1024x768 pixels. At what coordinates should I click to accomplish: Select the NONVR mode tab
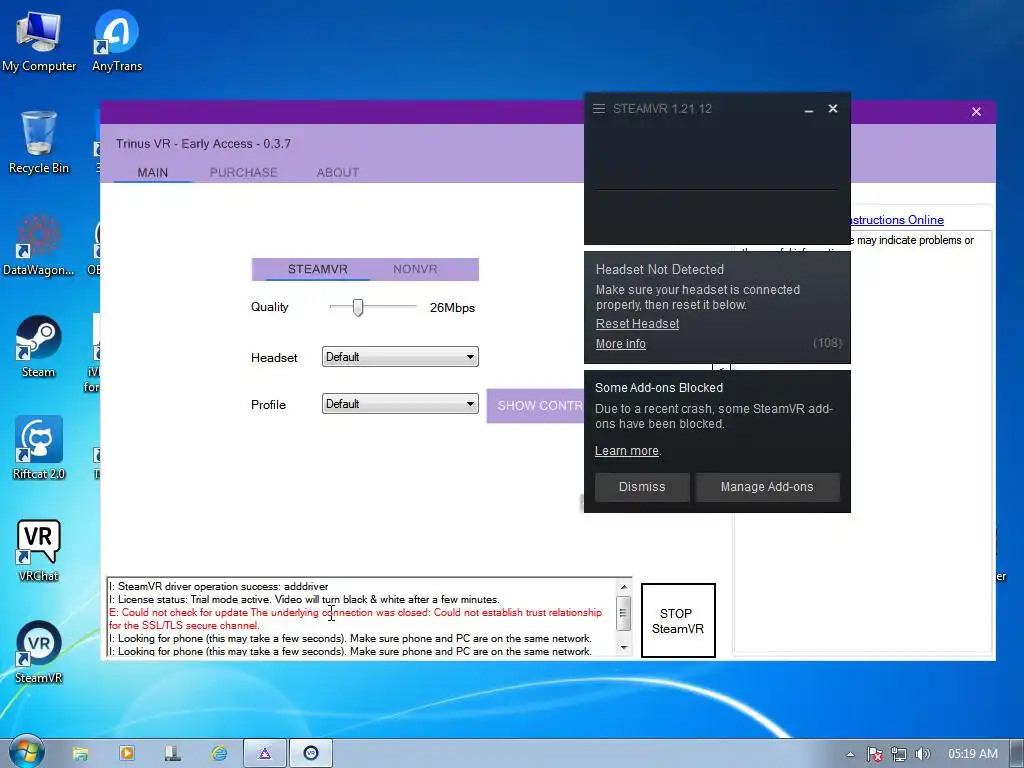pos(415,269)
